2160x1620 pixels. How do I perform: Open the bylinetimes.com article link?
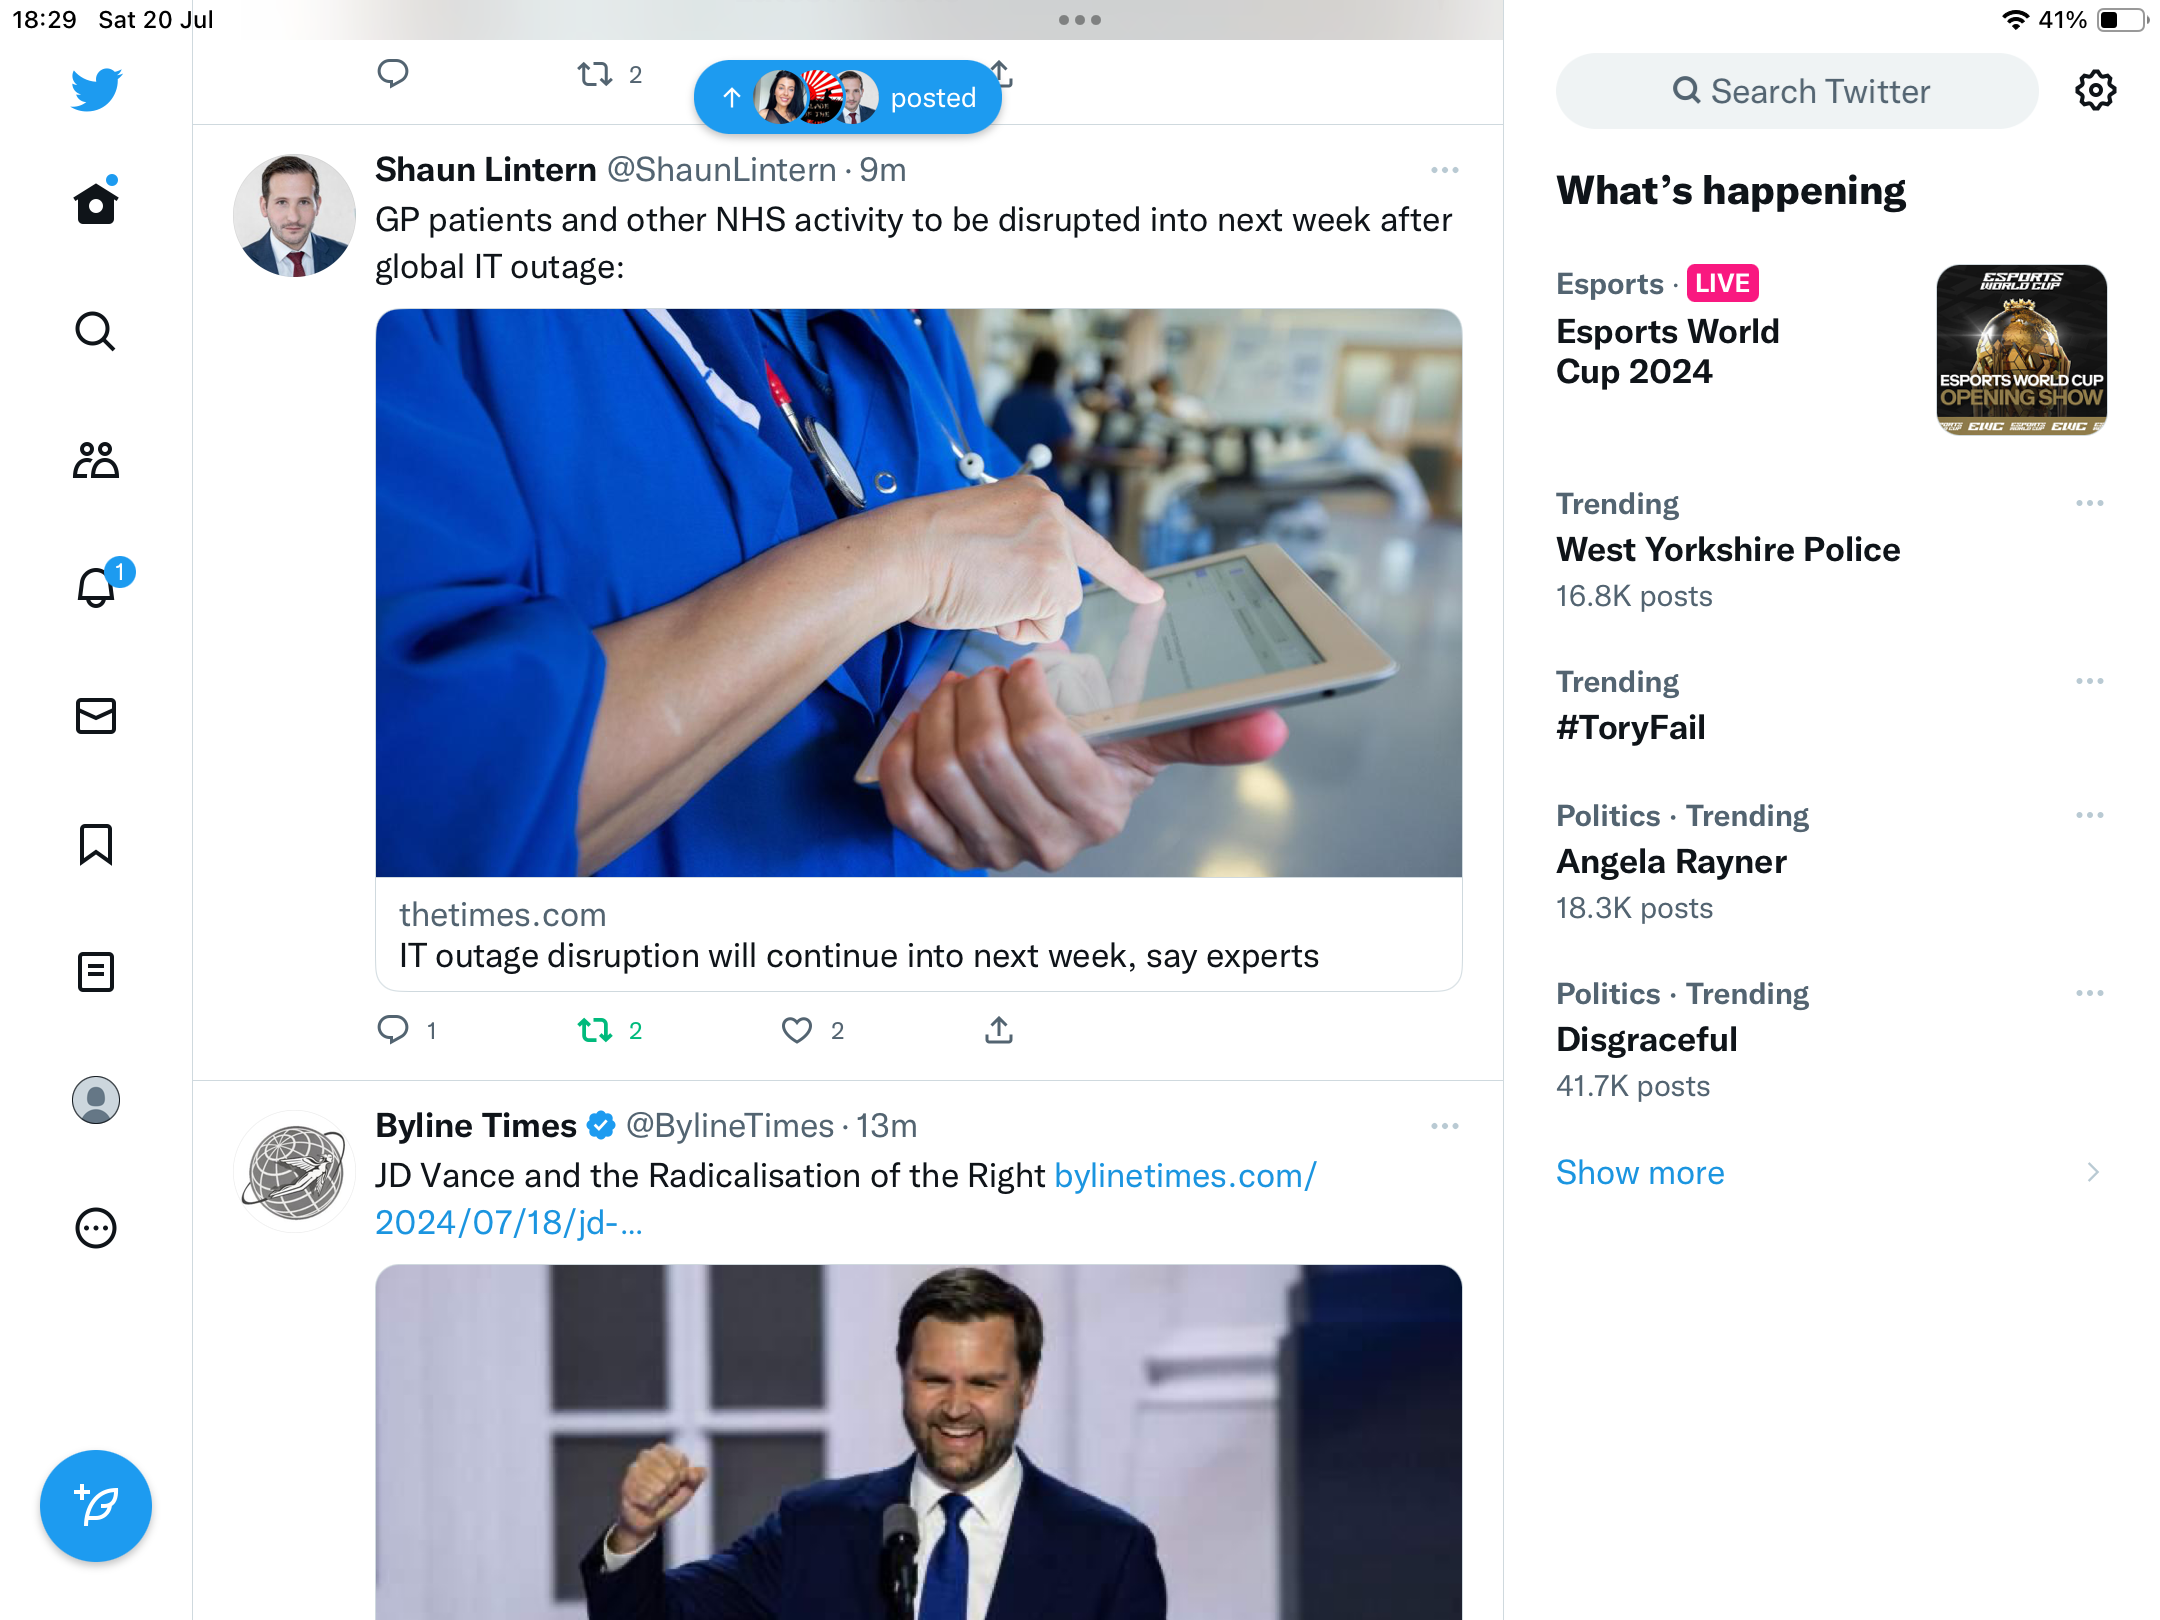tap(1185, 1176)
